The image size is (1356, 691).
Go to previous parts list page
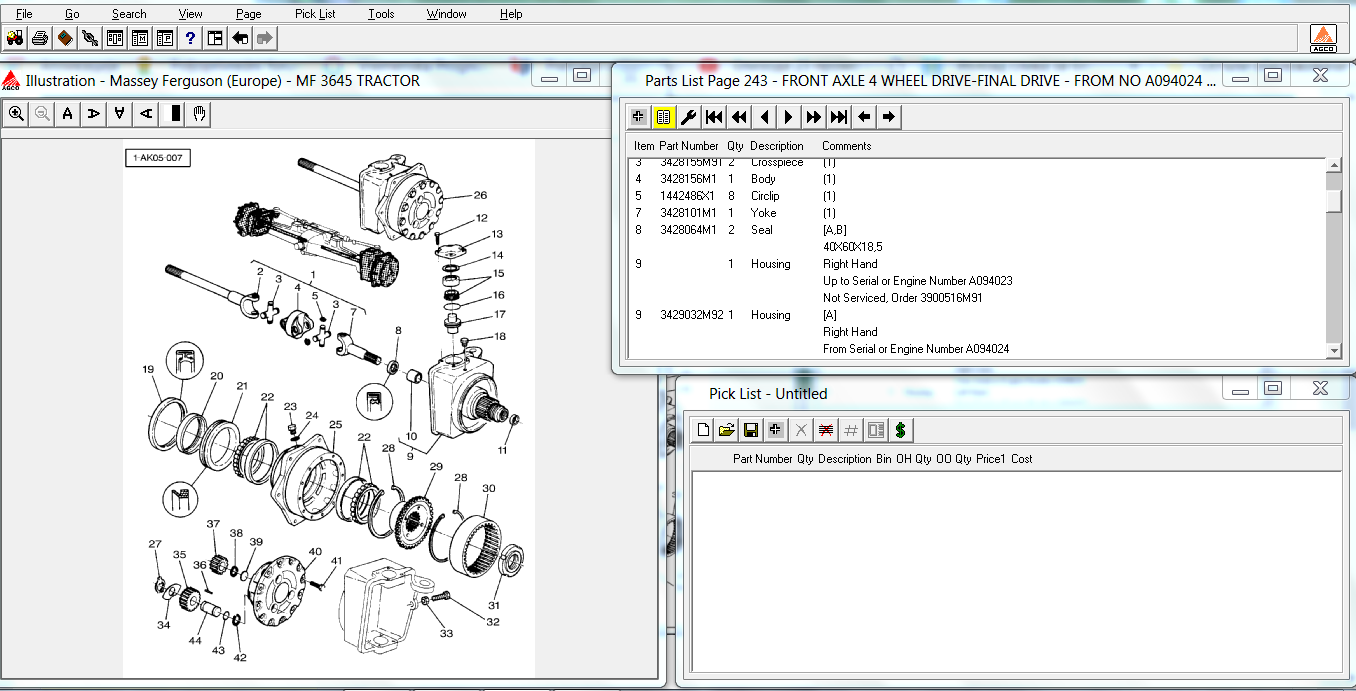[x=764, y=117]
